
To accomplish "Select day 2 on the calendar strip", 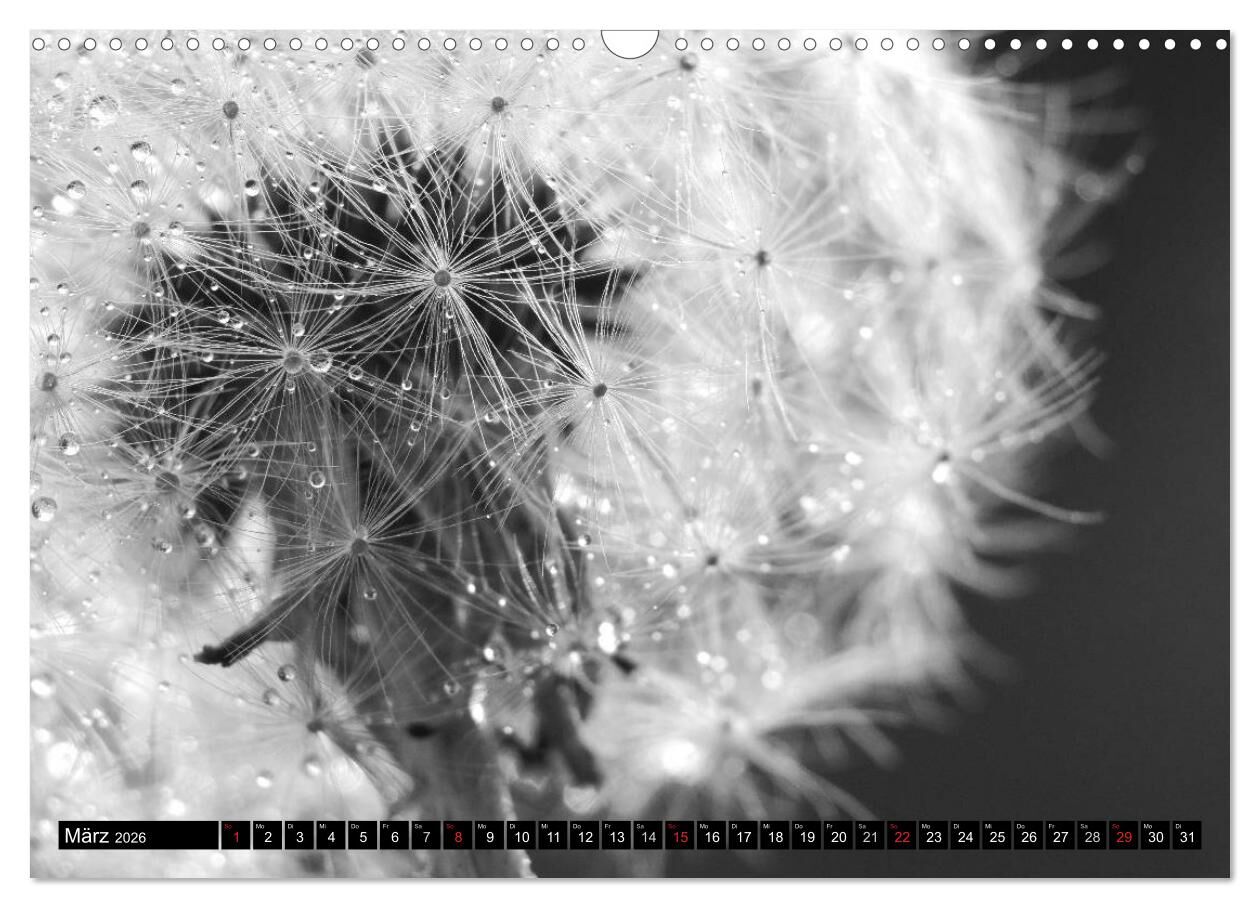I will pos(267,836).
